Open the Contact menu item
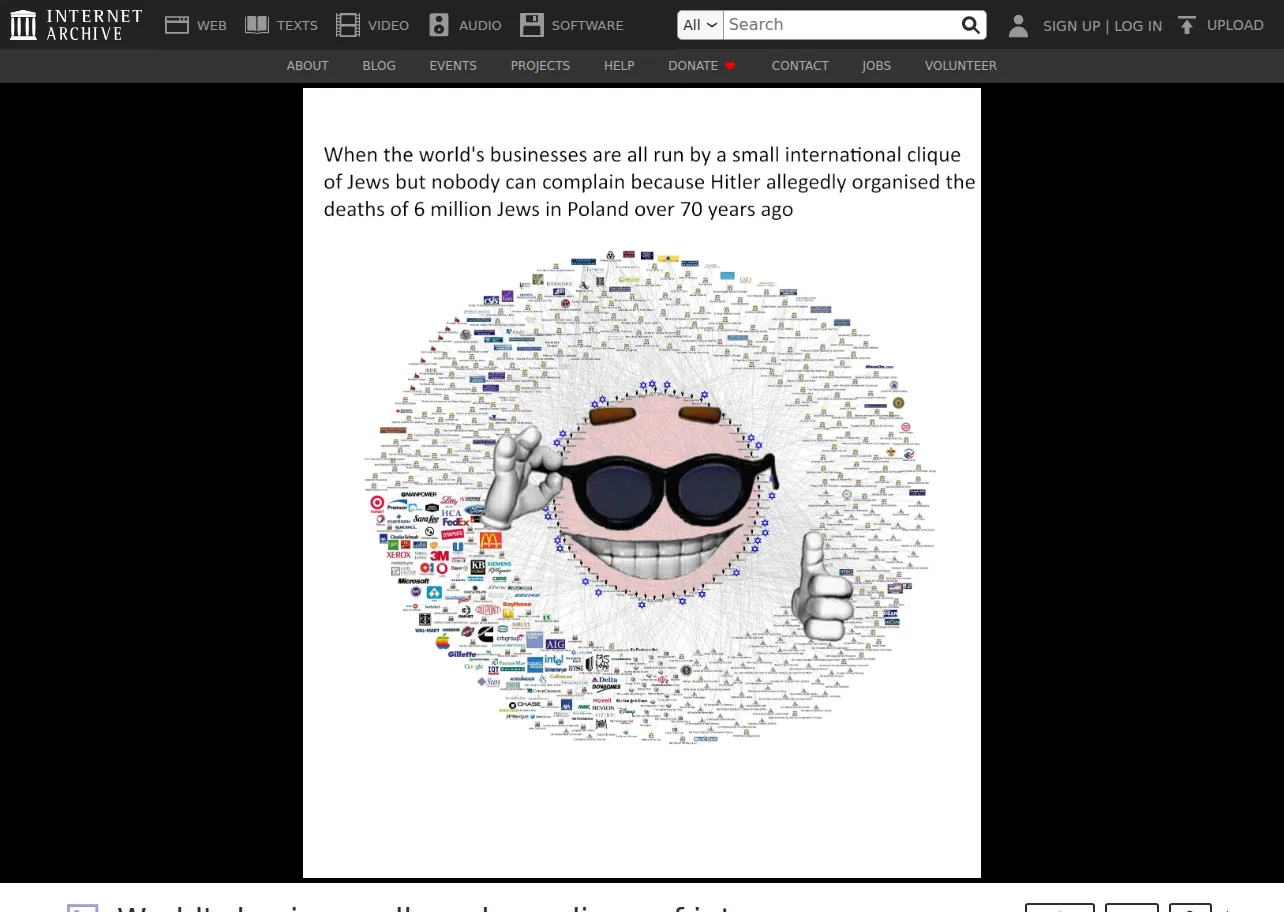Viewport: 1284px width, 912px height. tap(800, 66)
